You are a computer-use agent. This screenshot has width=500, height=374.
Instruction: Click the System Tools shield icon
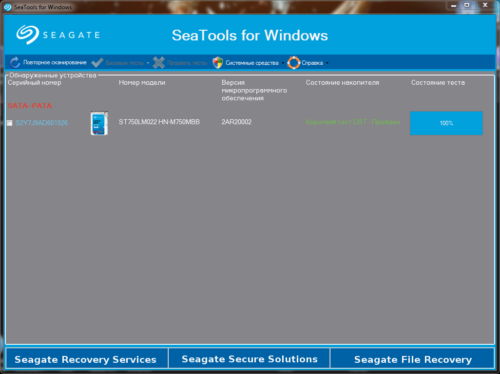point(218,63)
